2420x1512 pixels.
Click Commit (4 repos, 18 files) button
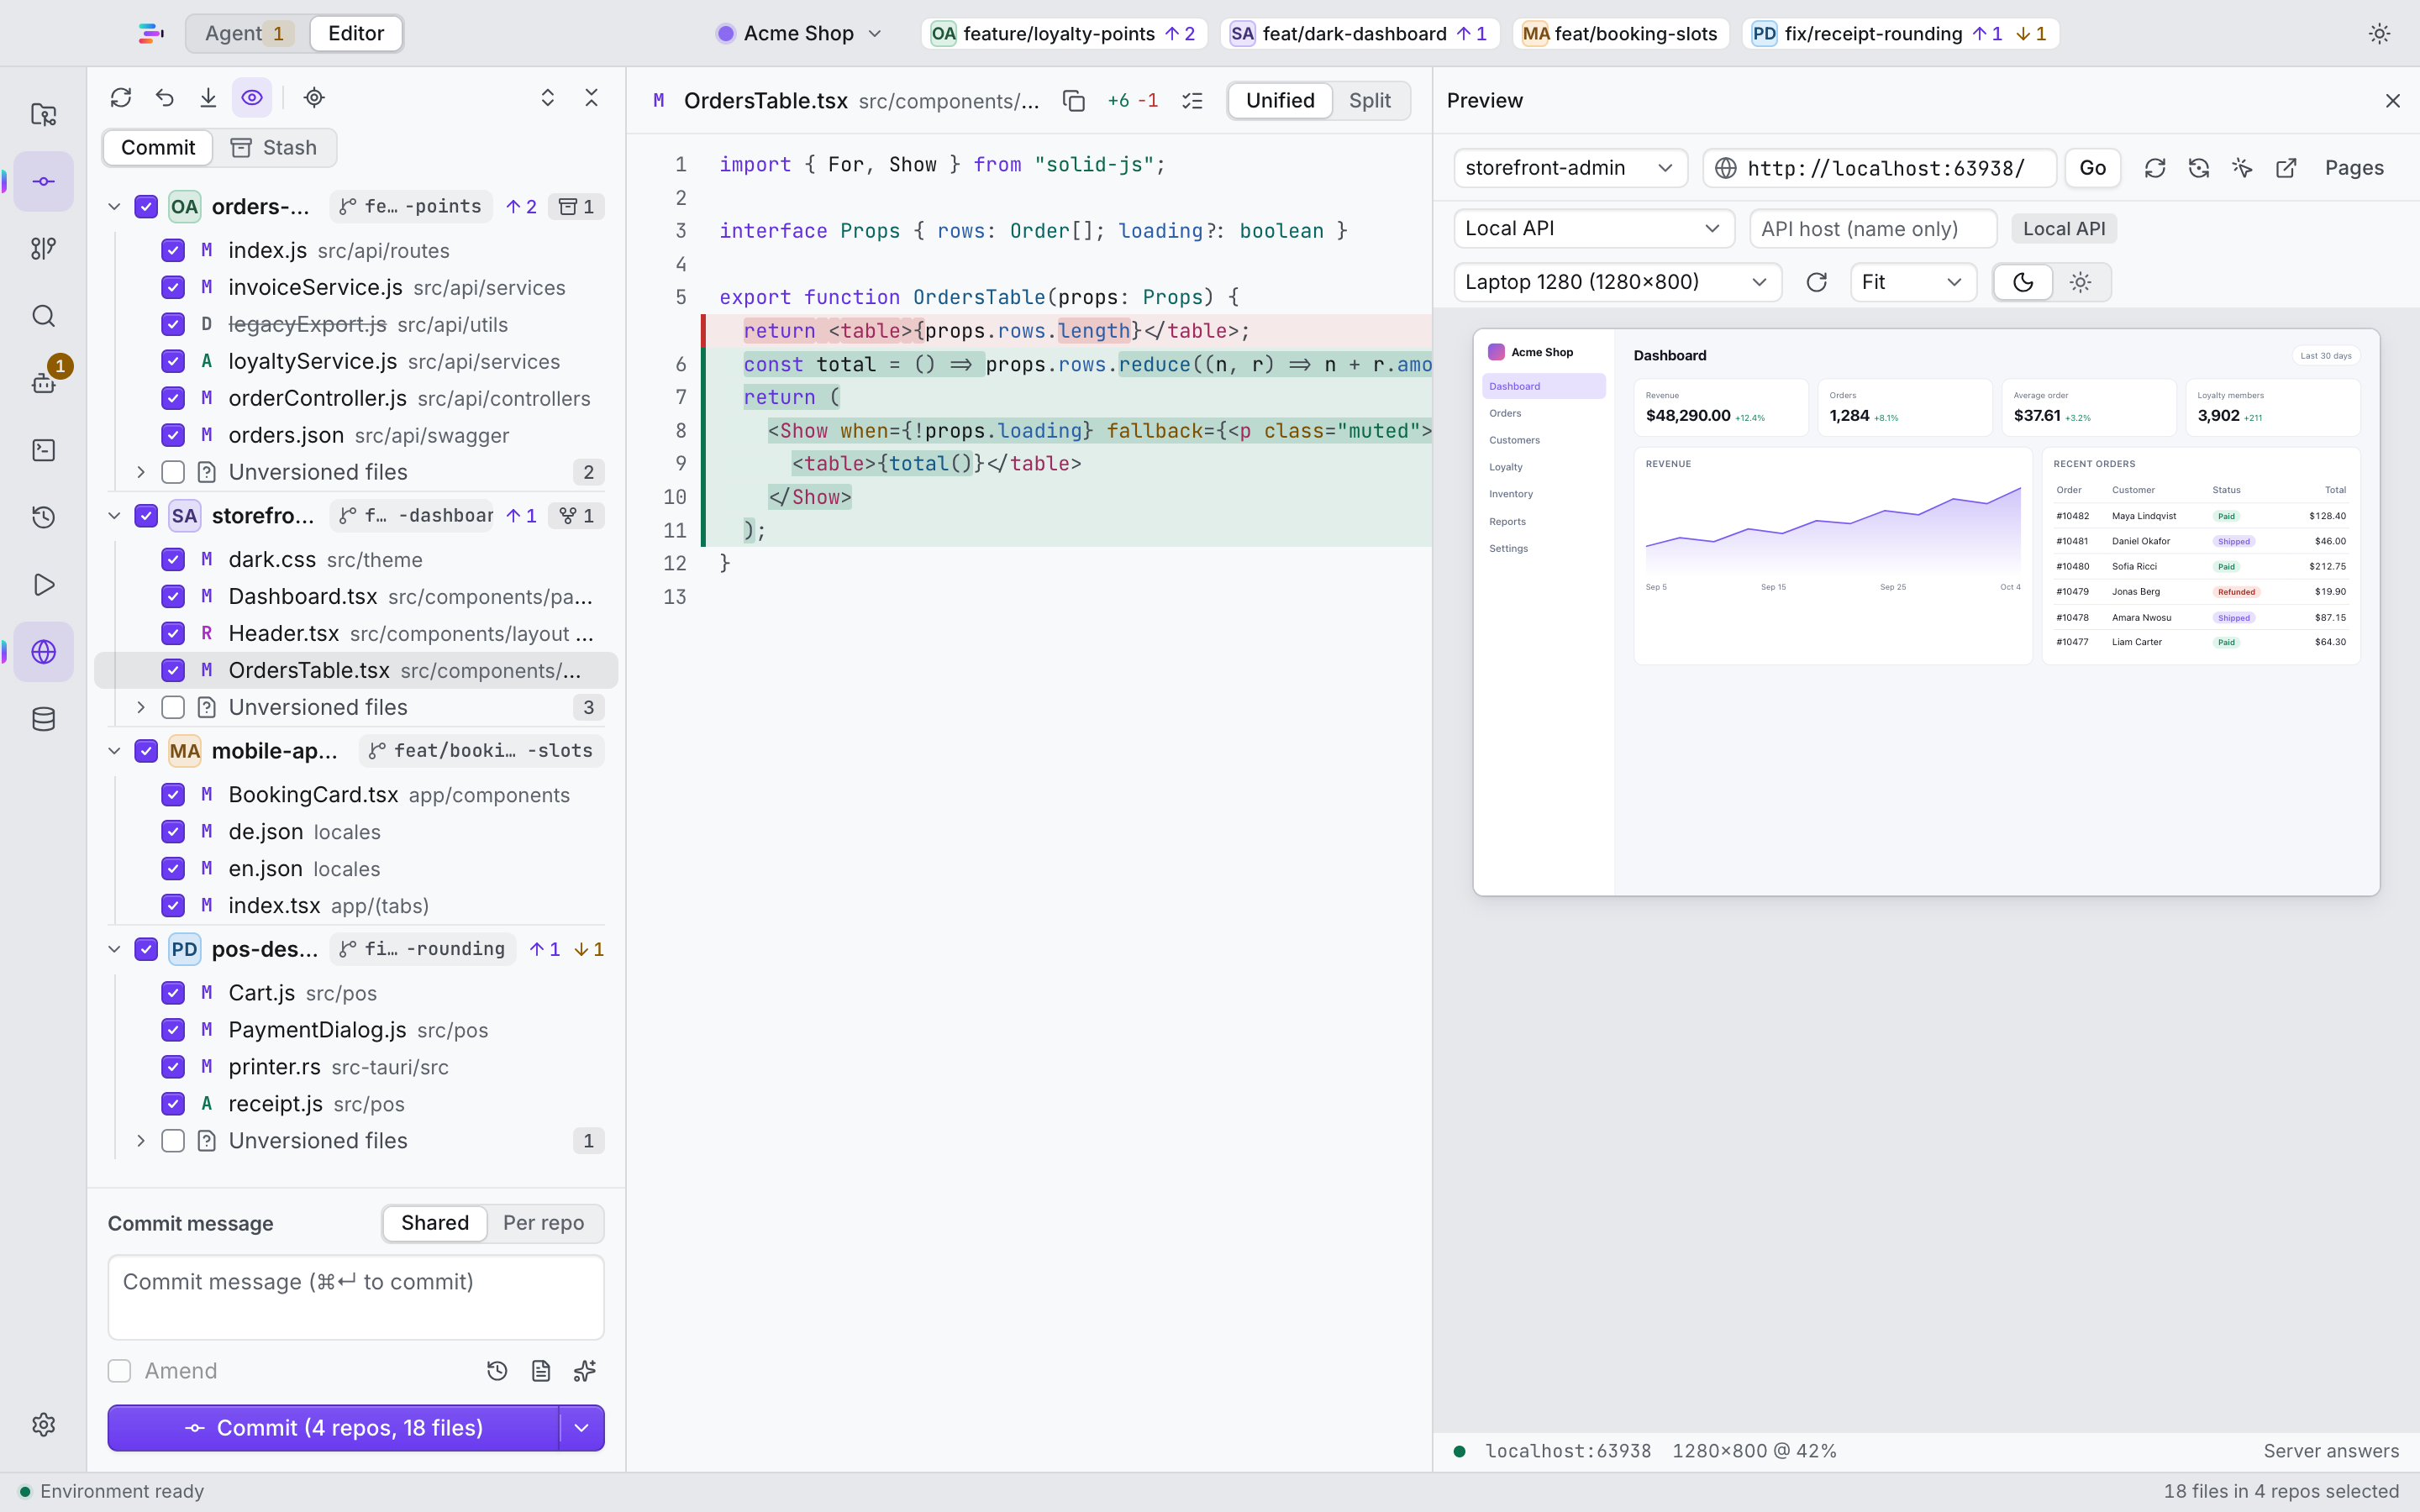[x=334, y=1428]
